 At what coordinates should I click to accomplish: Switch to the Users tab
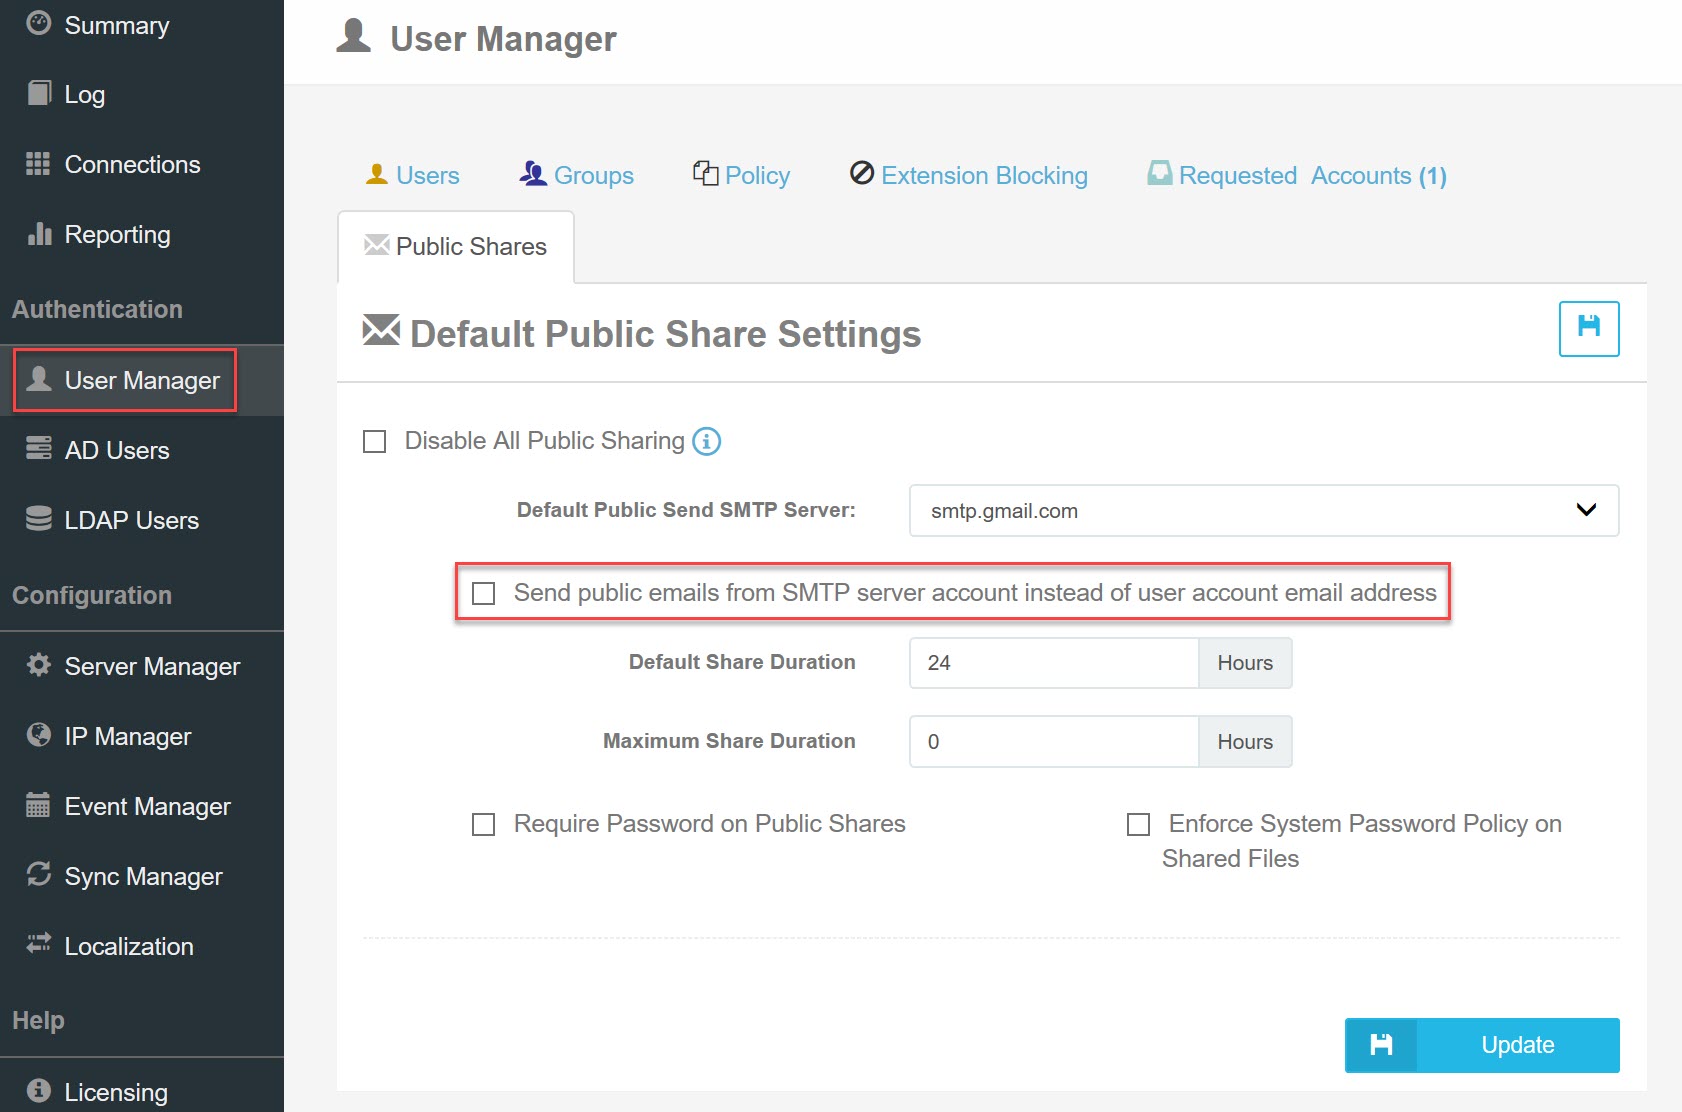412,175
